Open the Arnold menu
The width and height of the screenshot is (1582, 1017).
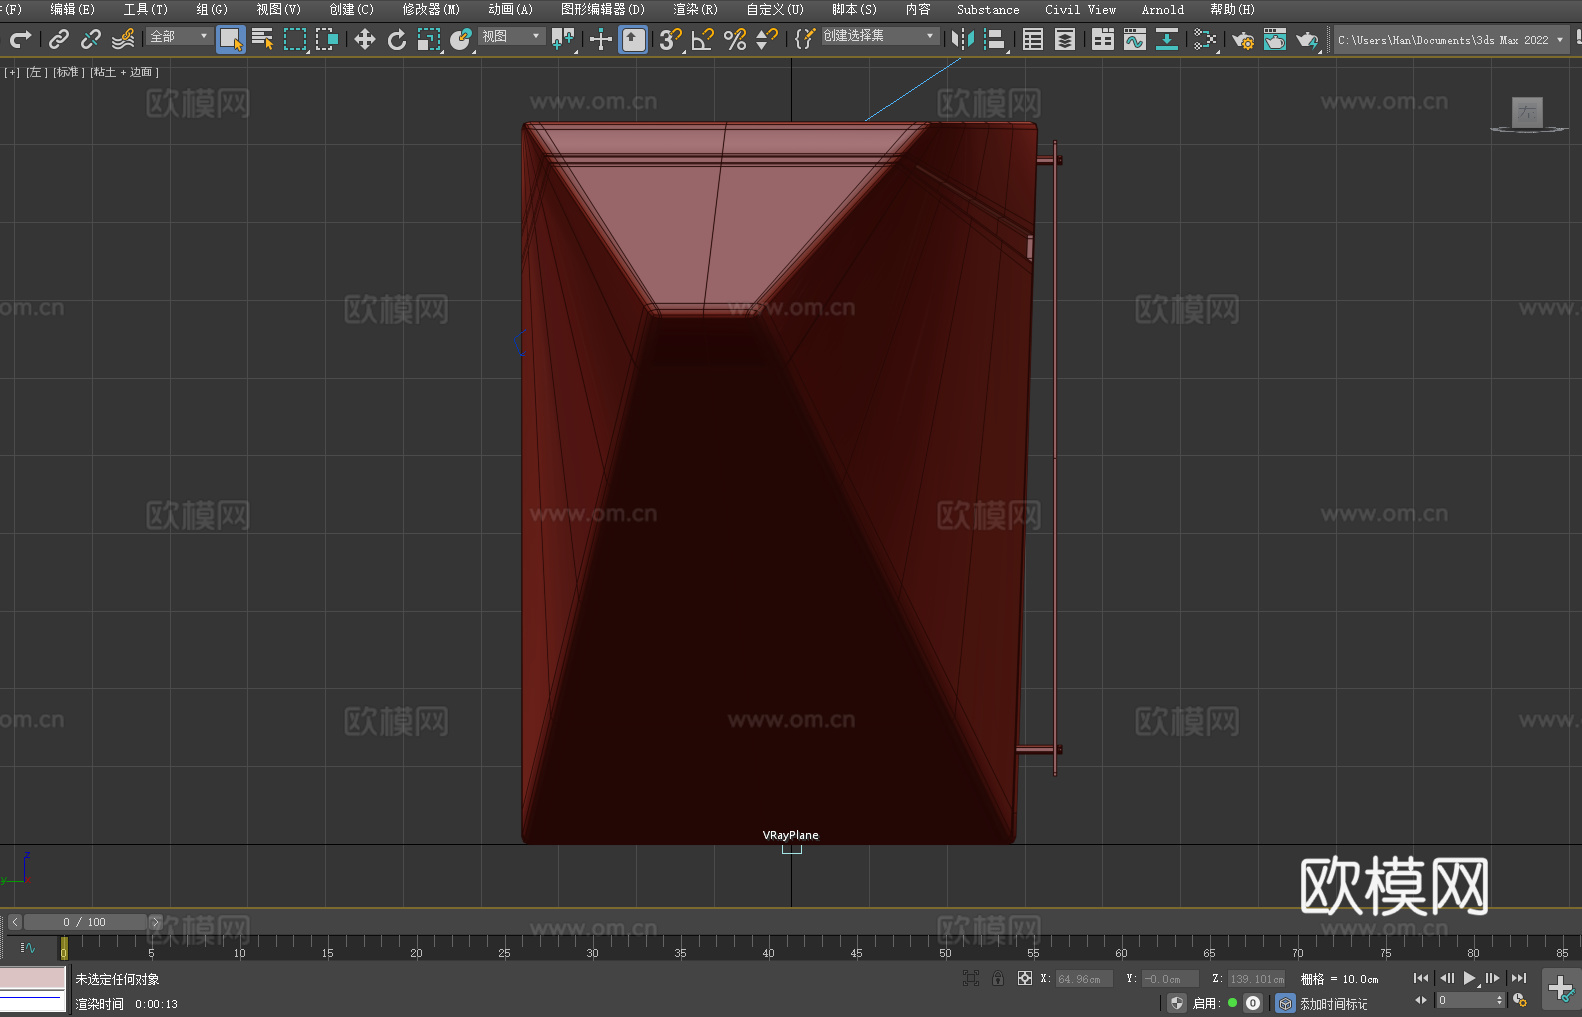[x=1163, y=9]
